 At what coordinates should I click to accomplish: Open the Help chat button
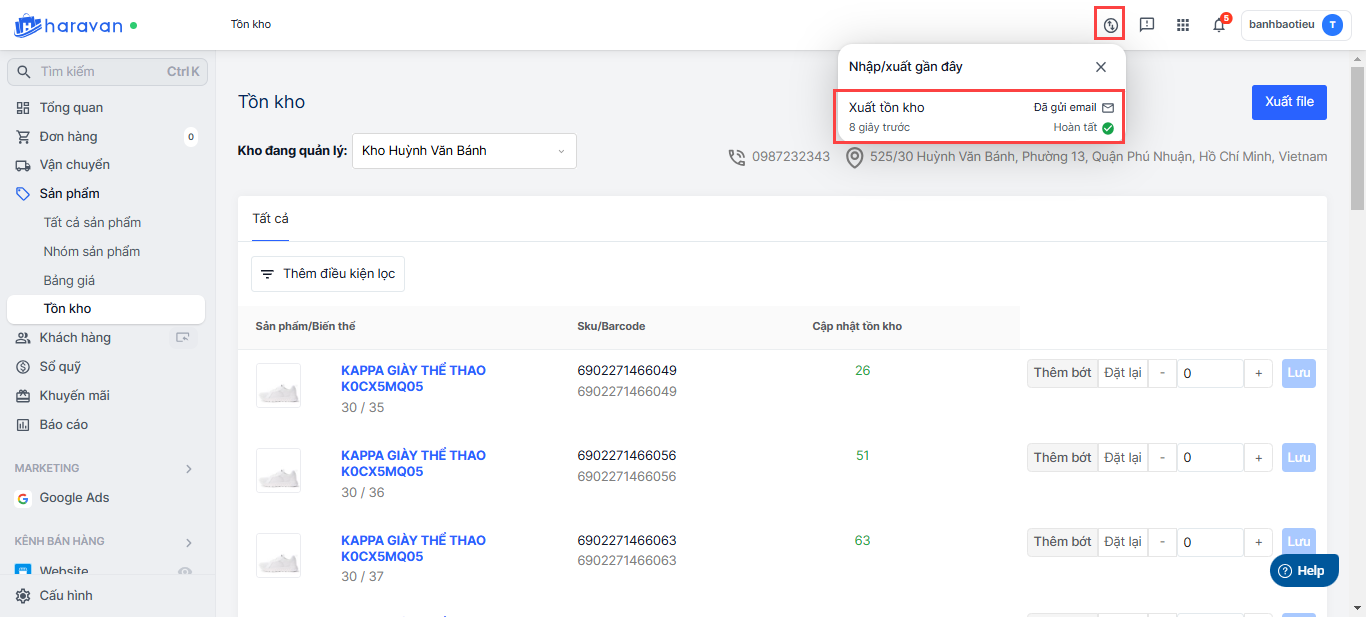[1304, 570]
